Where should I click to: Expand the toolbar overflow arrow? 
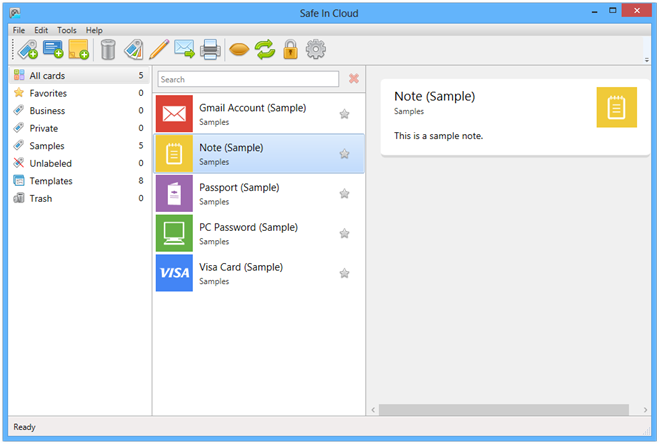point(647,60)
